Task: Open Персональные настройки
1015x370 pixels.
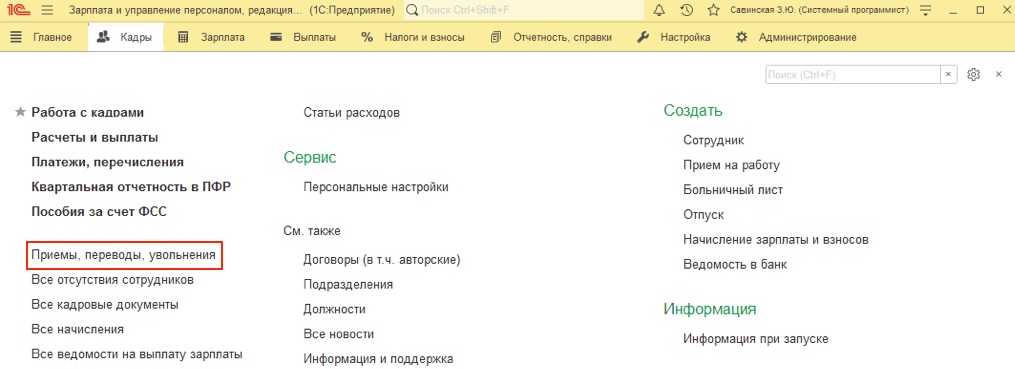Action: click(376, 188)
